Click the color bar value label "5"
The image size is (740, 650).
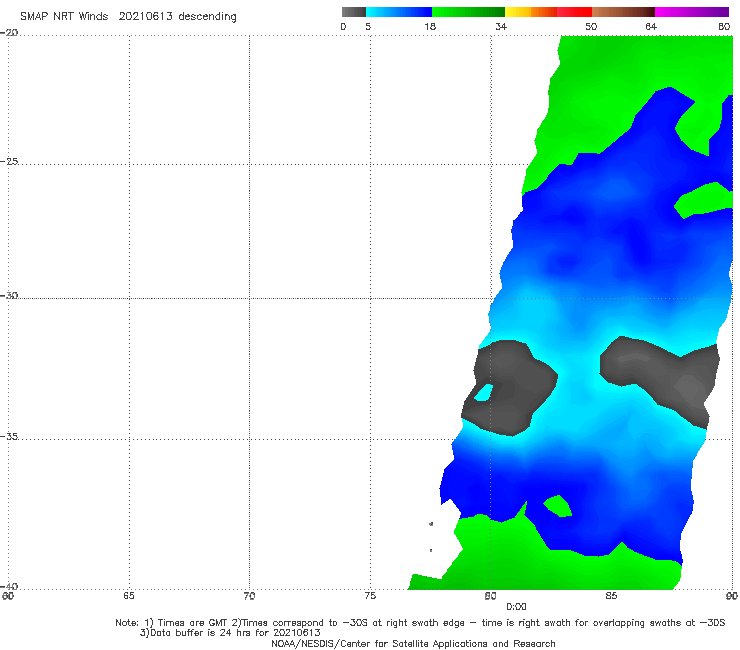(368, 27)
